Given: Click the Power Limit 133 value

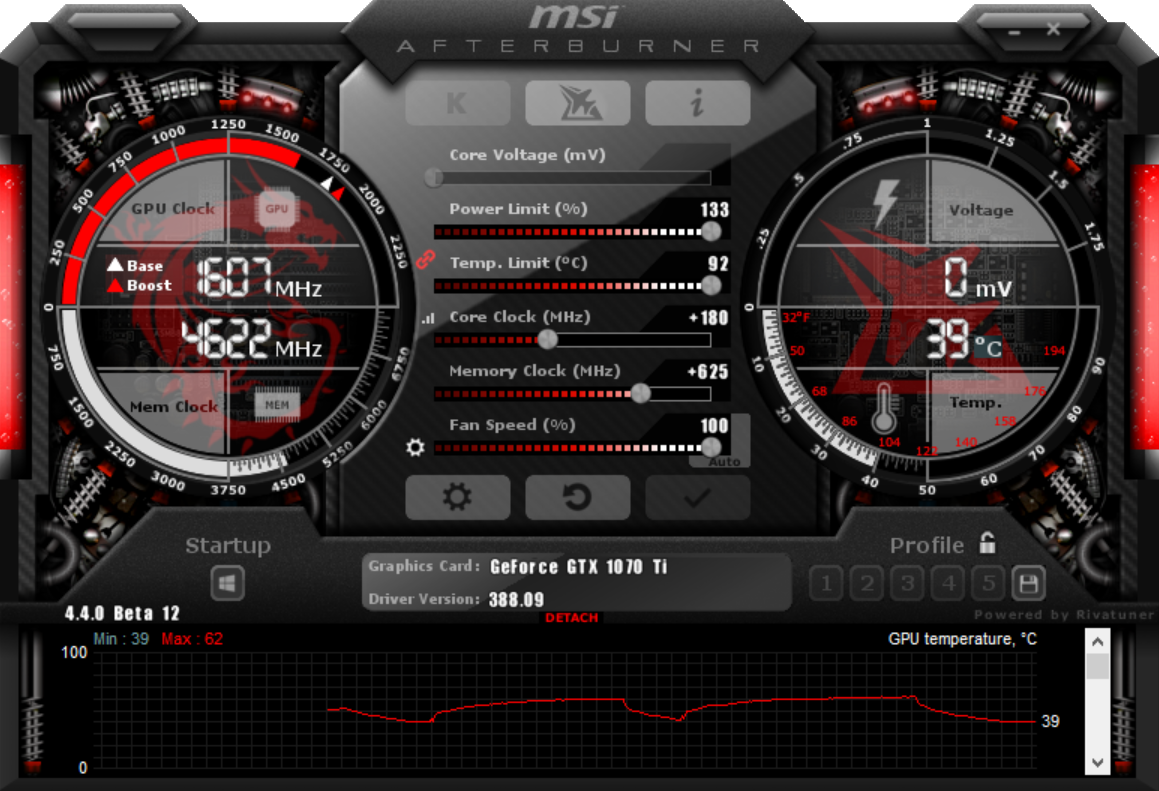Looking at the screenshot, I should coord(715,210).
